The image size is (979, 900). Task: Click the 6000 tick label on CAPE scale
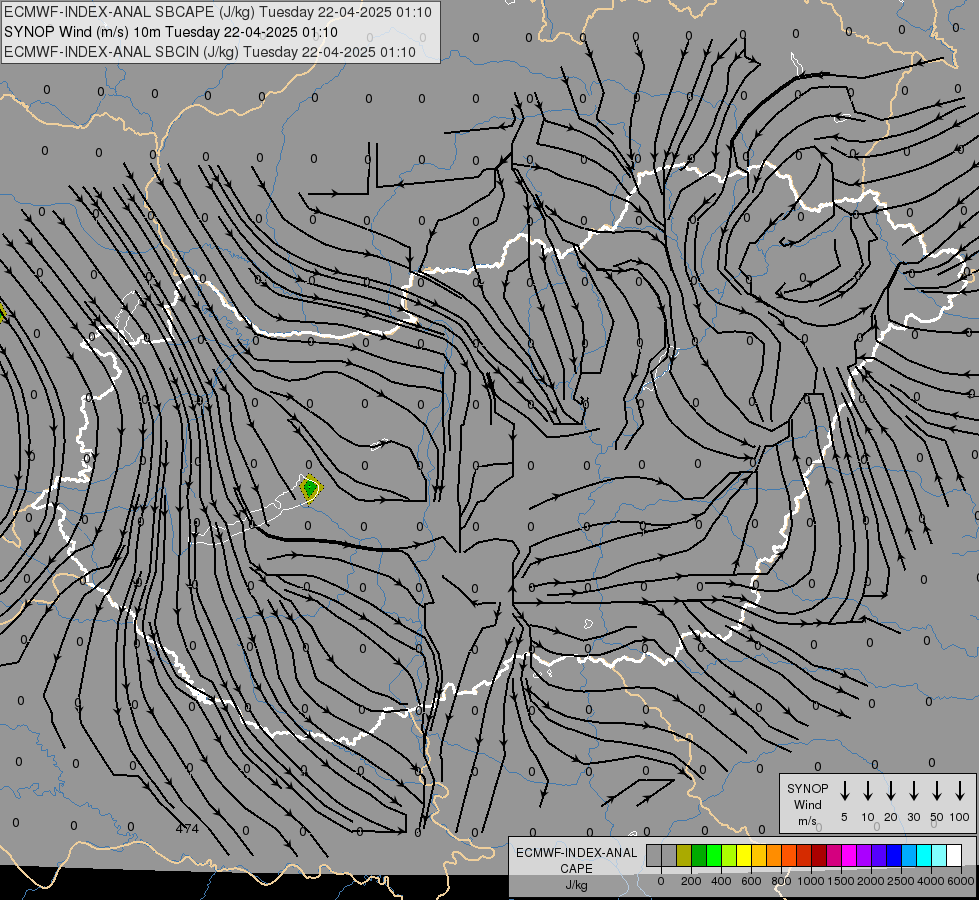pyautogui.click(x=961, y=881)
